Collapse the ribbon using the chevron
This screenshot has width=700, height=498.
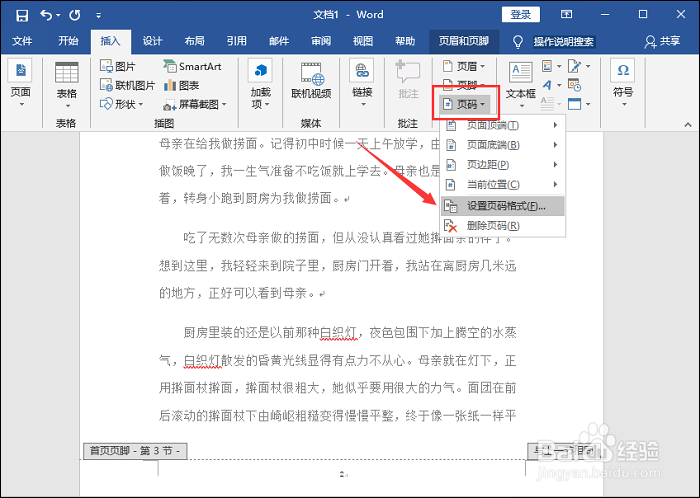coord(688,125)
